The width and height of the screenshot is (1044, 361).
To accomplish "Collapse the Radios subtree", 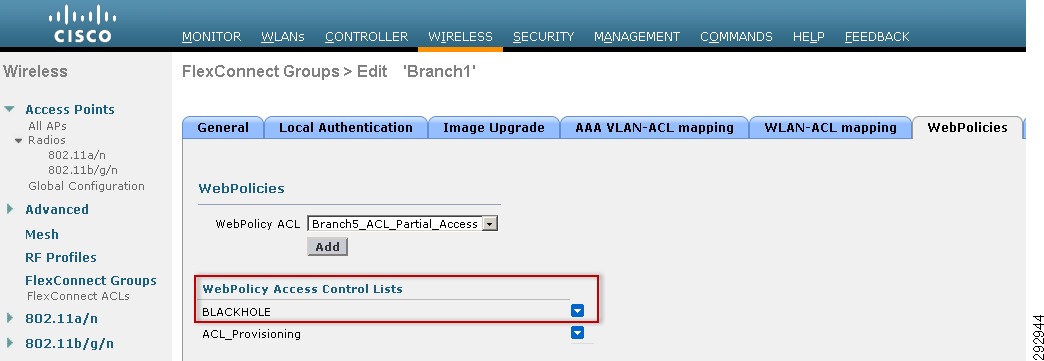I will tap(19, 141).
